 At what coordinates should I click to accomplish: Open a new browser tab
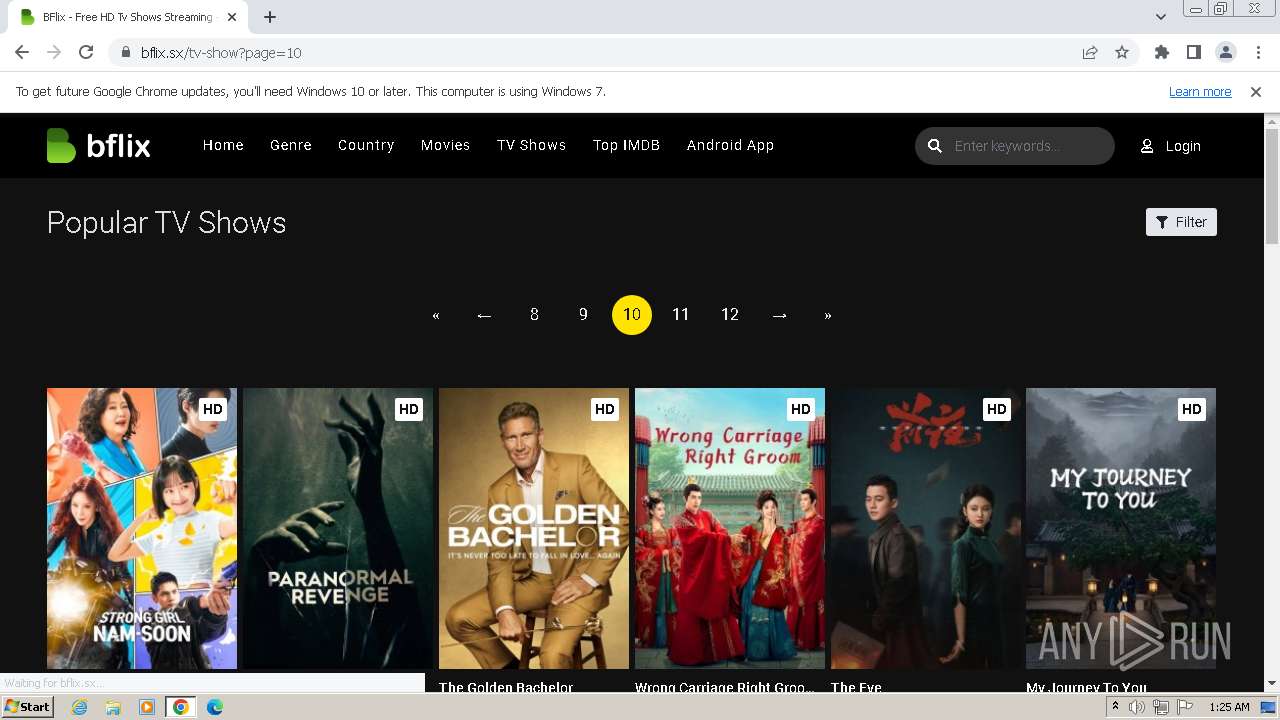tap(270, 17)
